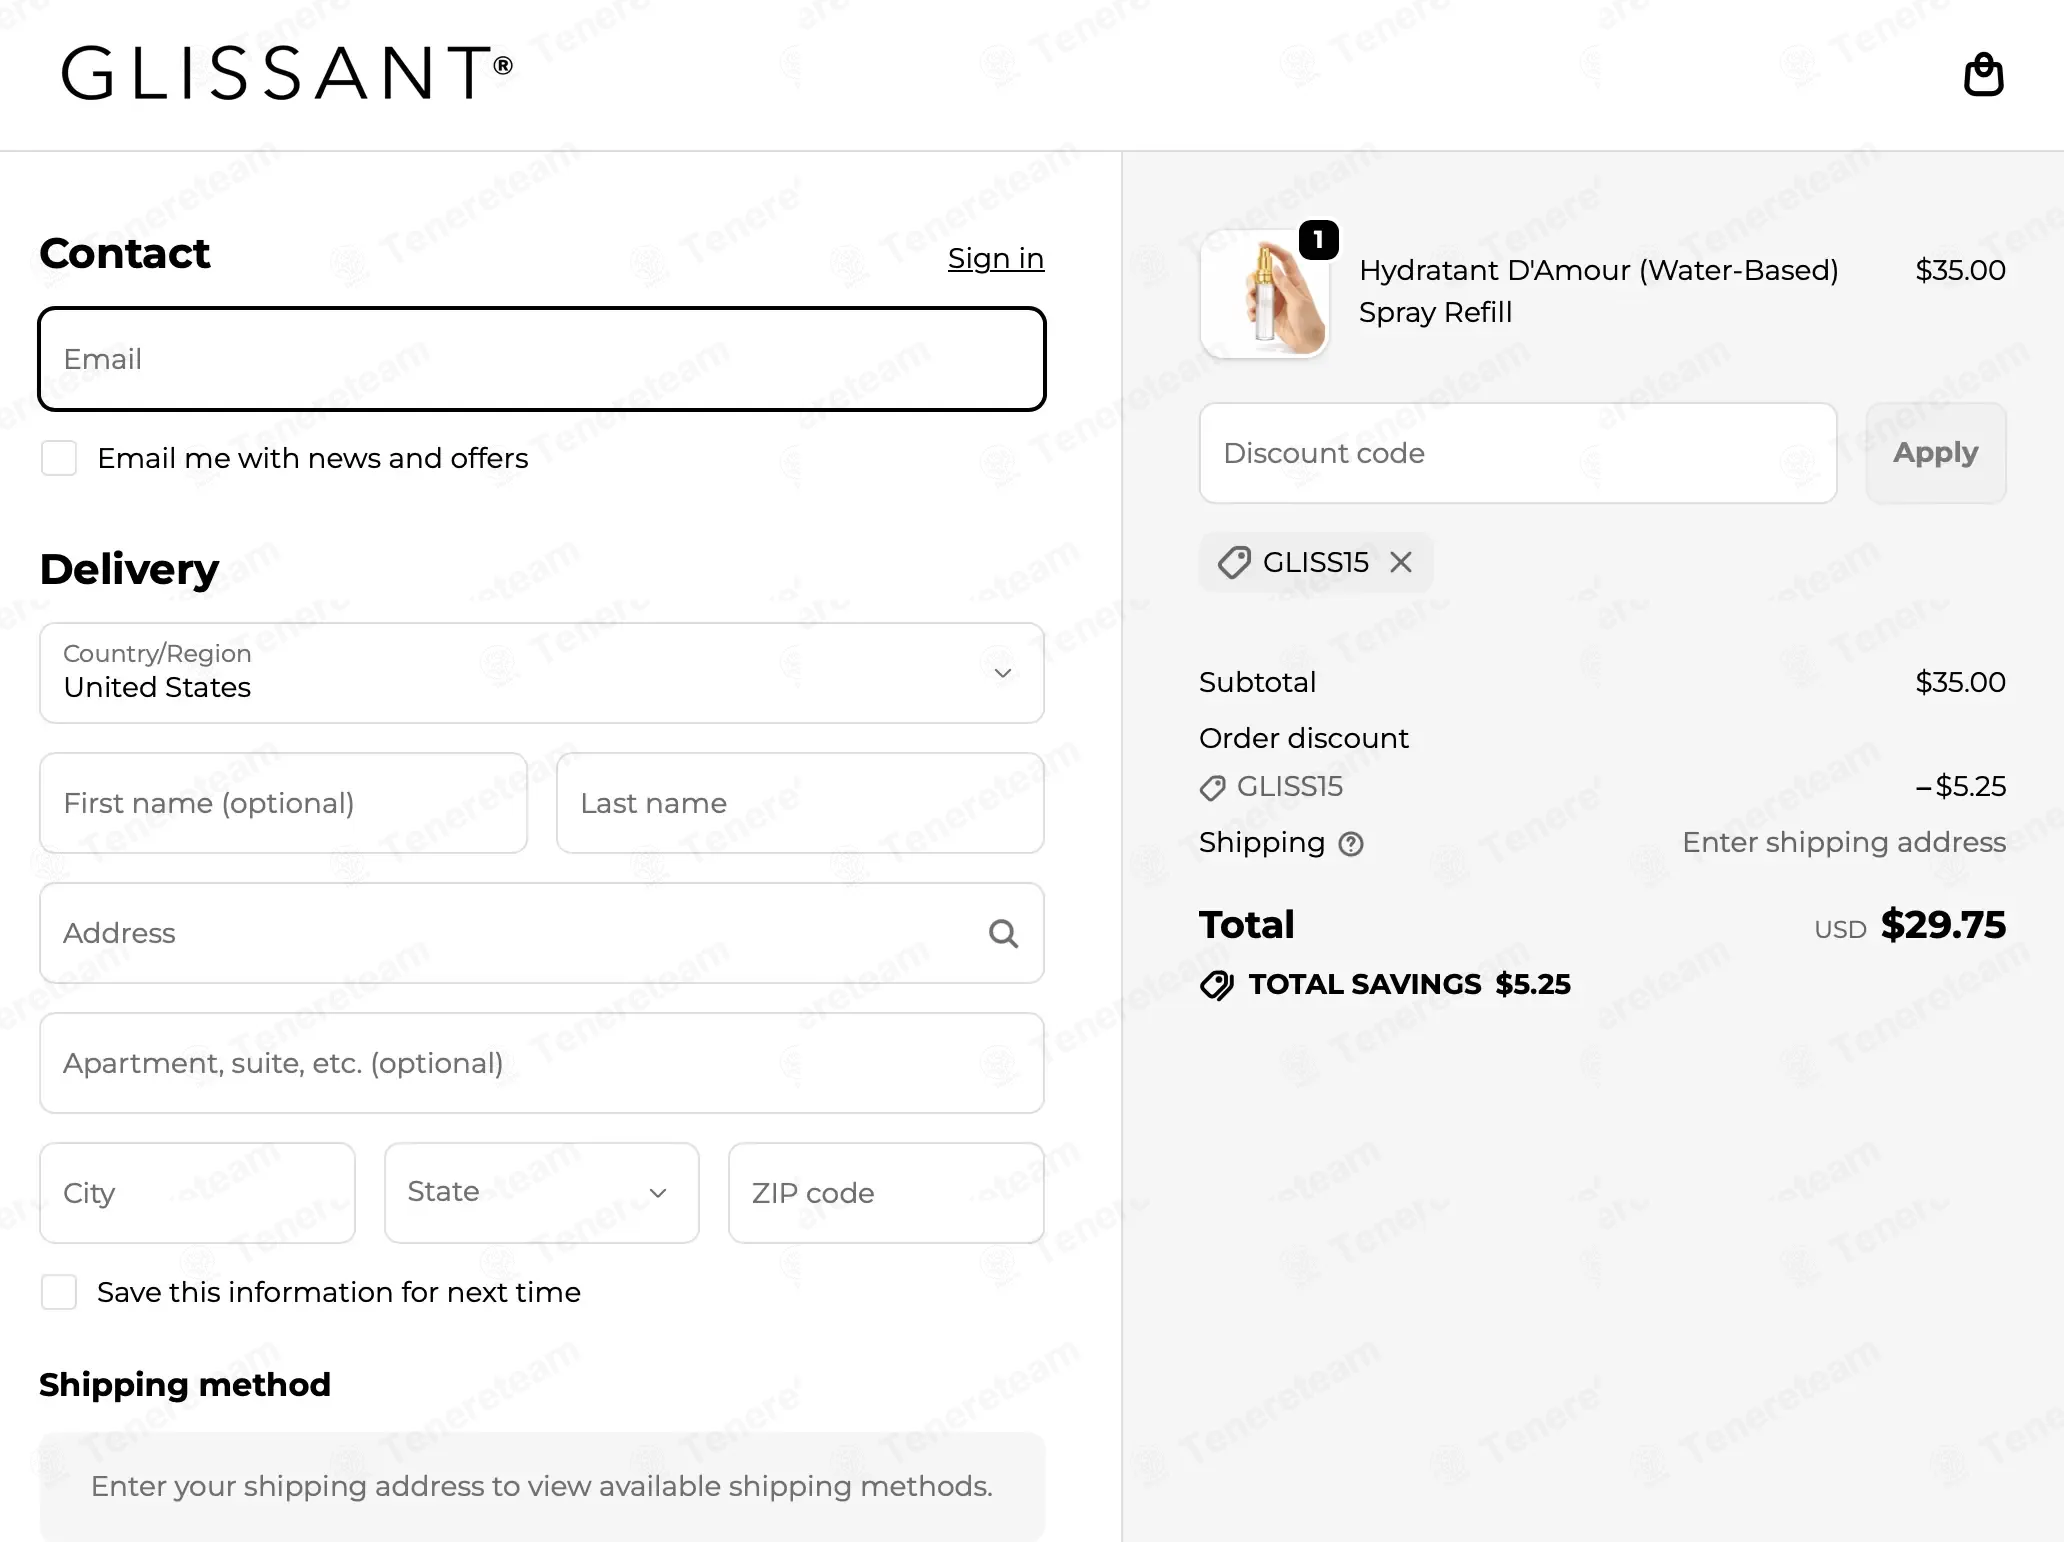Click the Hydratant D'Amour product thumbnail
Viewport: 2064px width, 1542px height.
[x=1265, y=294]
